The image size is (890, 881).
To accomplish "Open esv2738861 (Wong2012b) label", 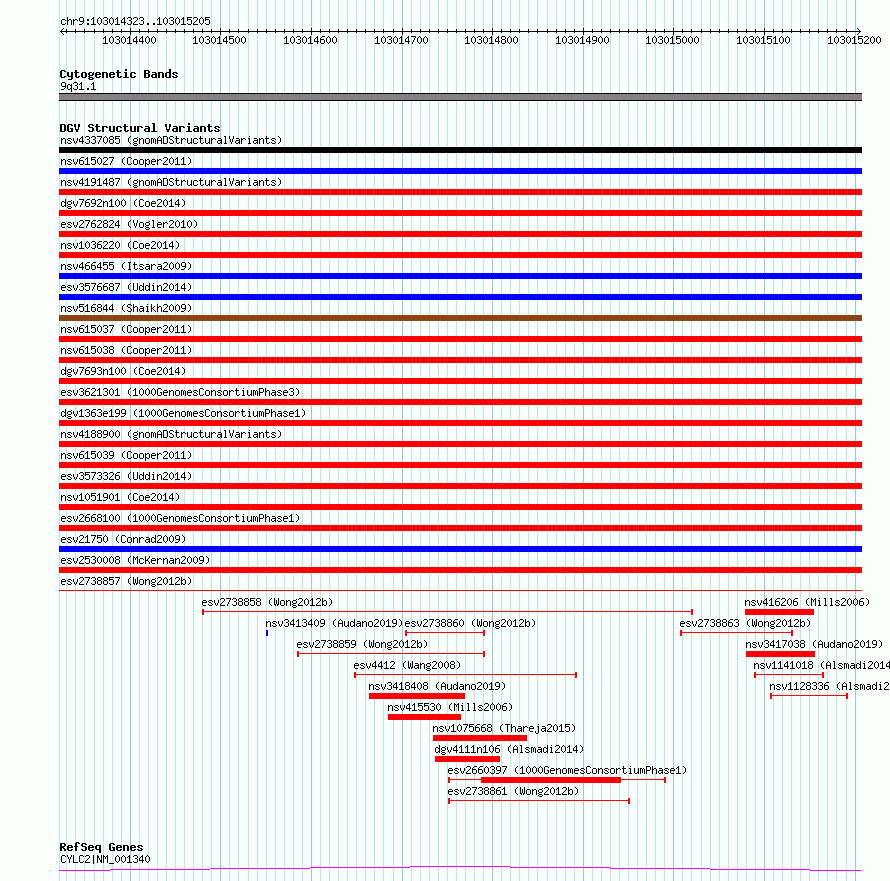I will pos(513,791).
